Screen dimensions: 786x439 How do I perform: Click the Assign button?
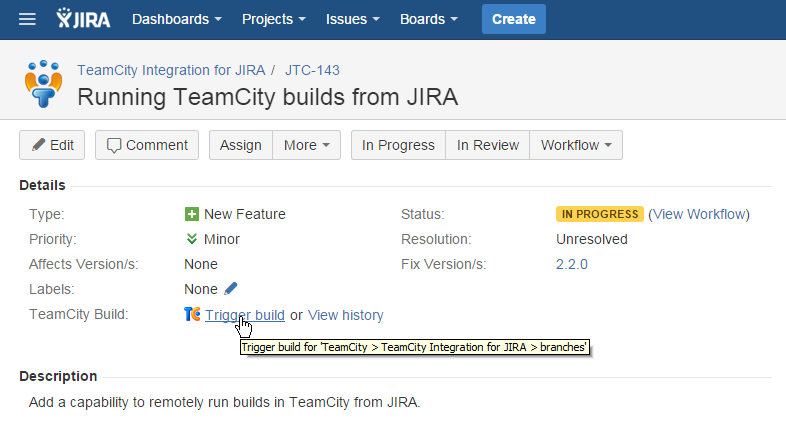click(x=240, y=145)
